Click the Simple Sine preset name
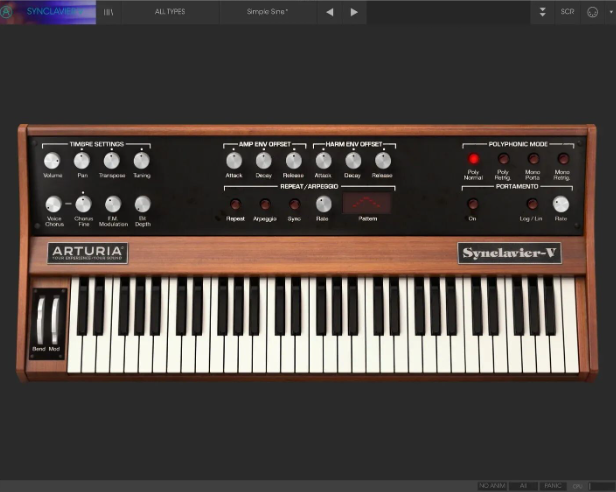616x492 pixels. click(267, 12)
